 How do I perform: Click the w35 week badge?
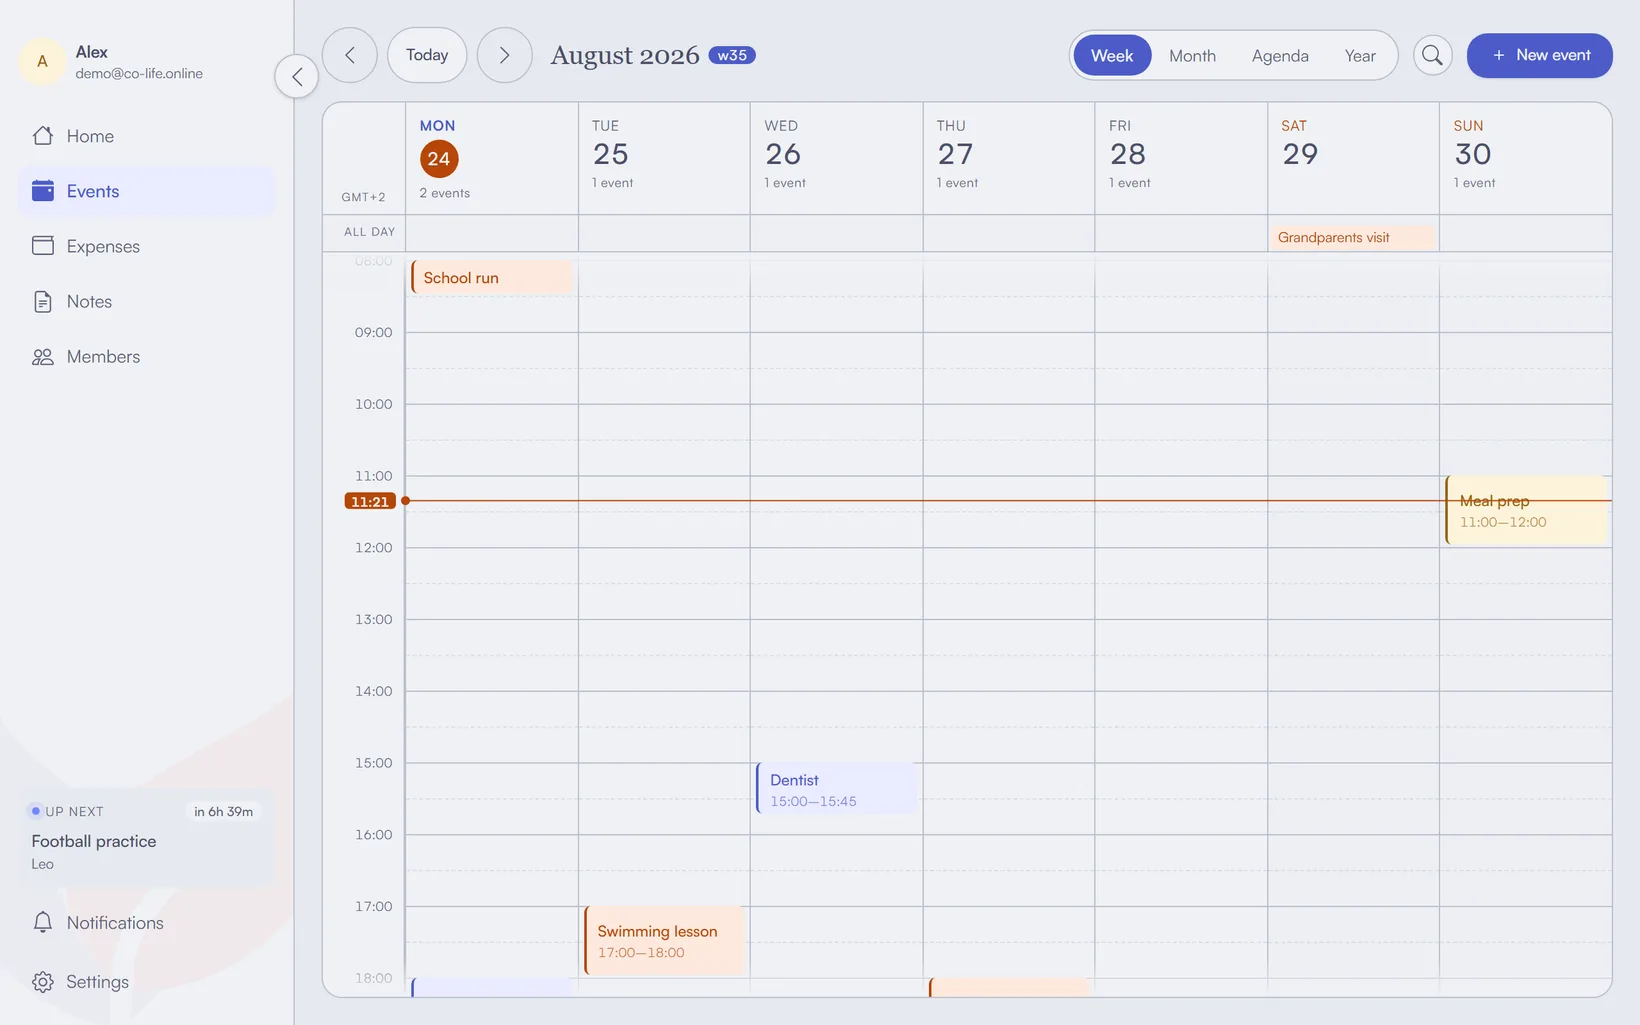pyautogui.click(x=732, y=55)
